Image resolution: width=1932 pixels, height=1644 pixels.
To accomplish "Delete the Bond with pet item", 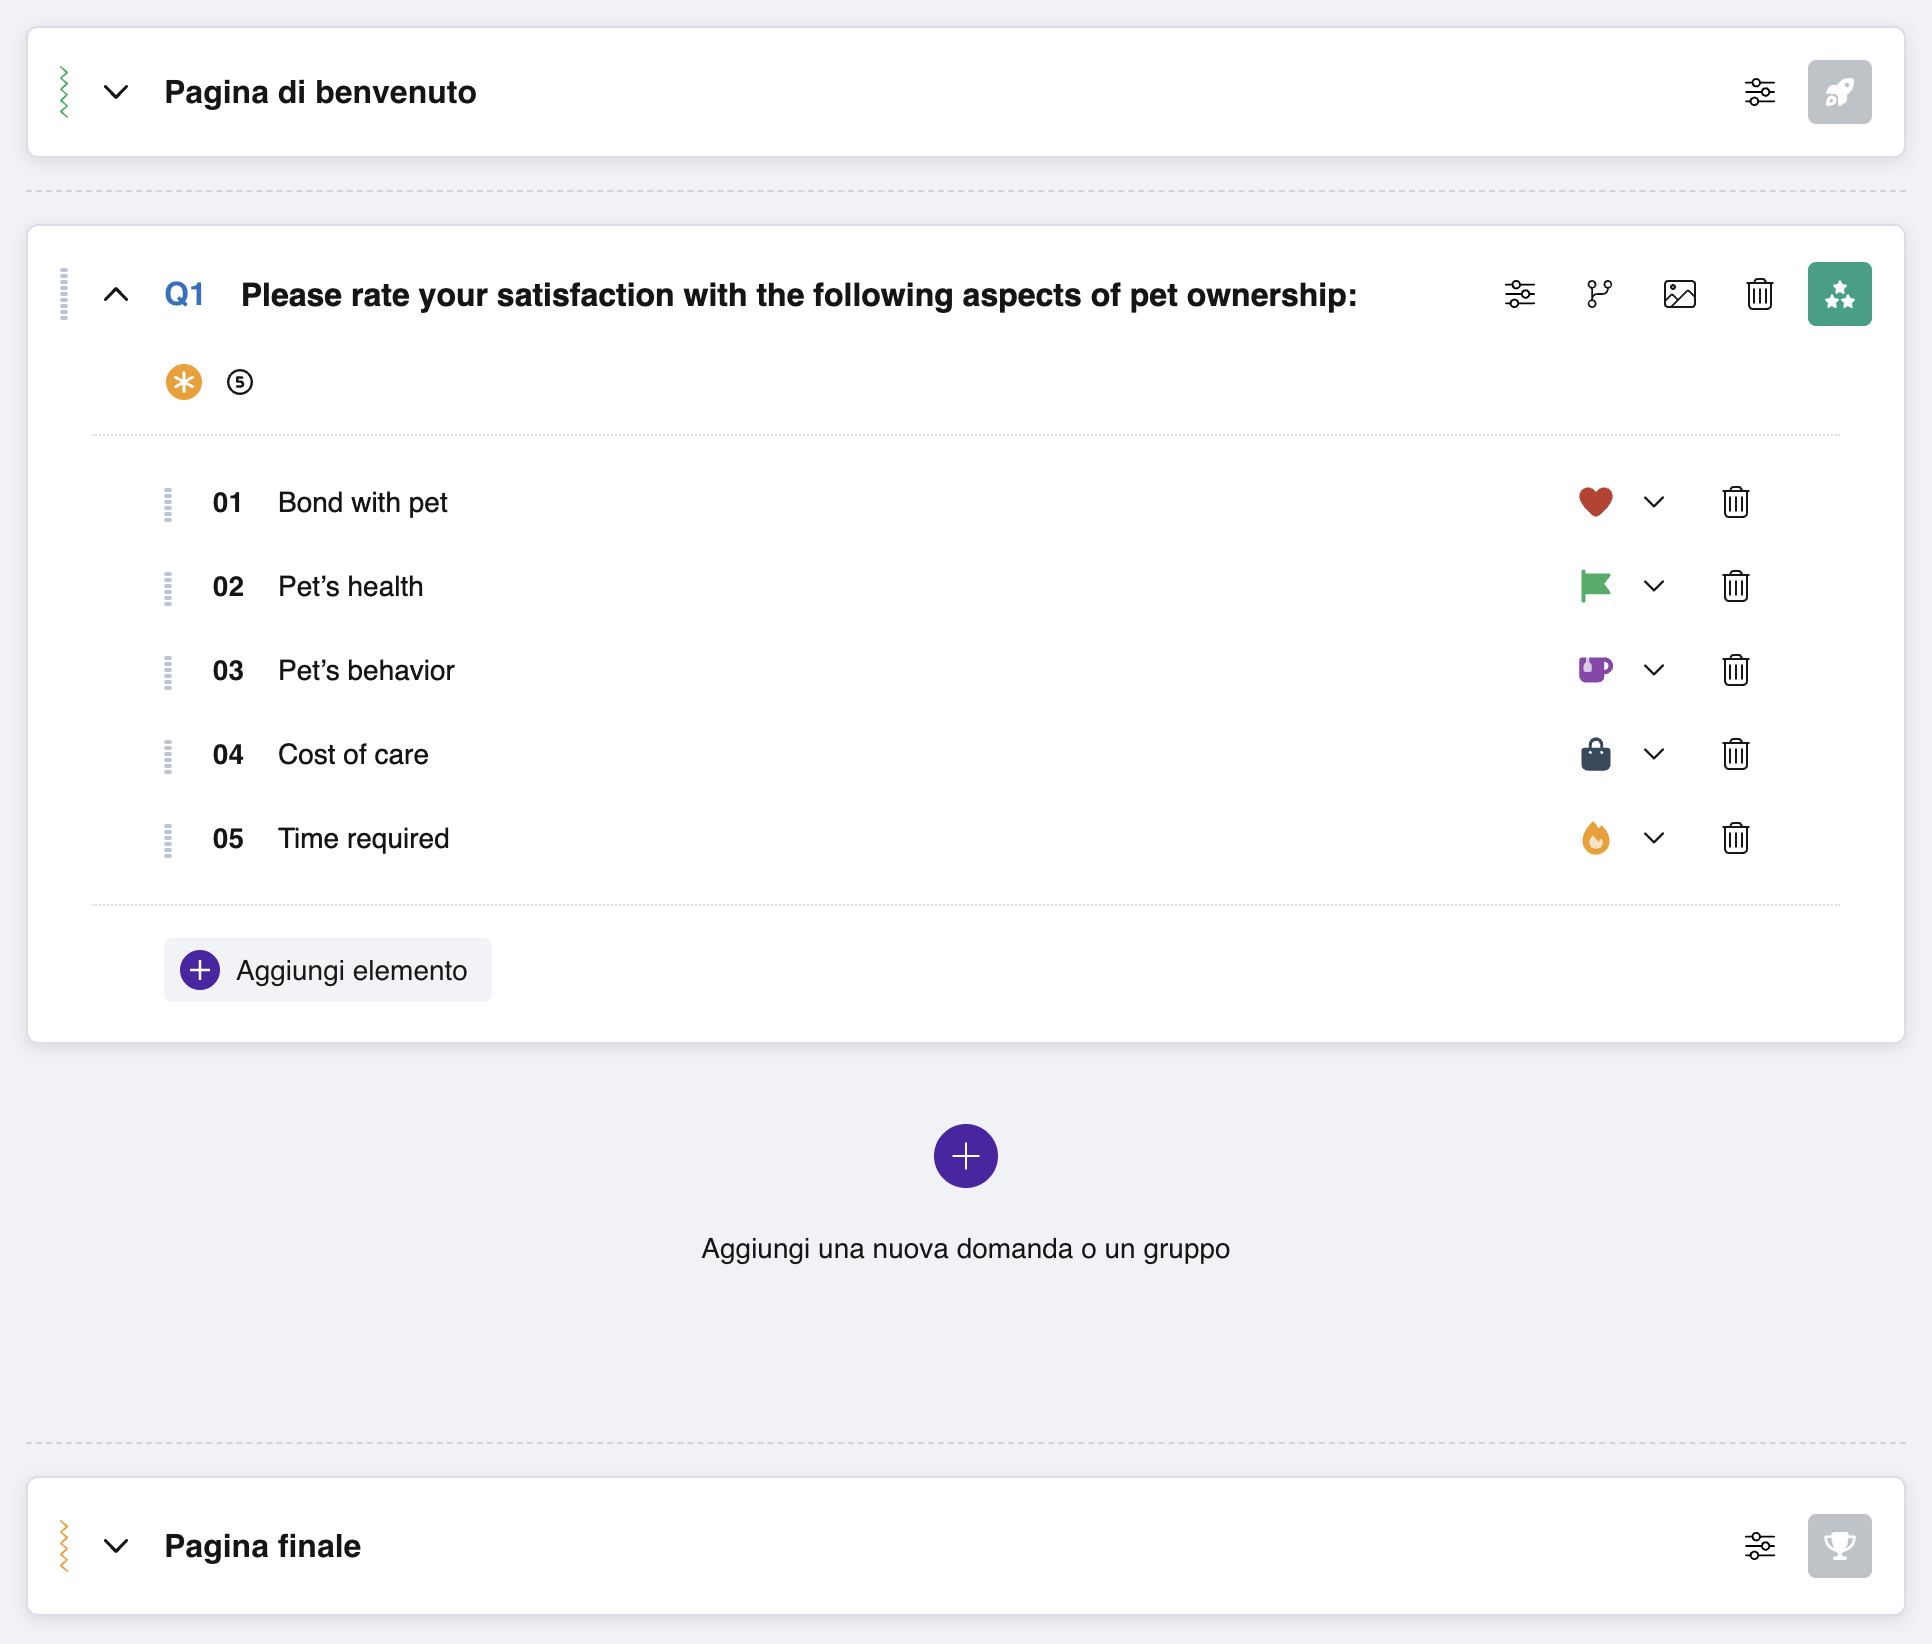I will tap(1735, 502).
